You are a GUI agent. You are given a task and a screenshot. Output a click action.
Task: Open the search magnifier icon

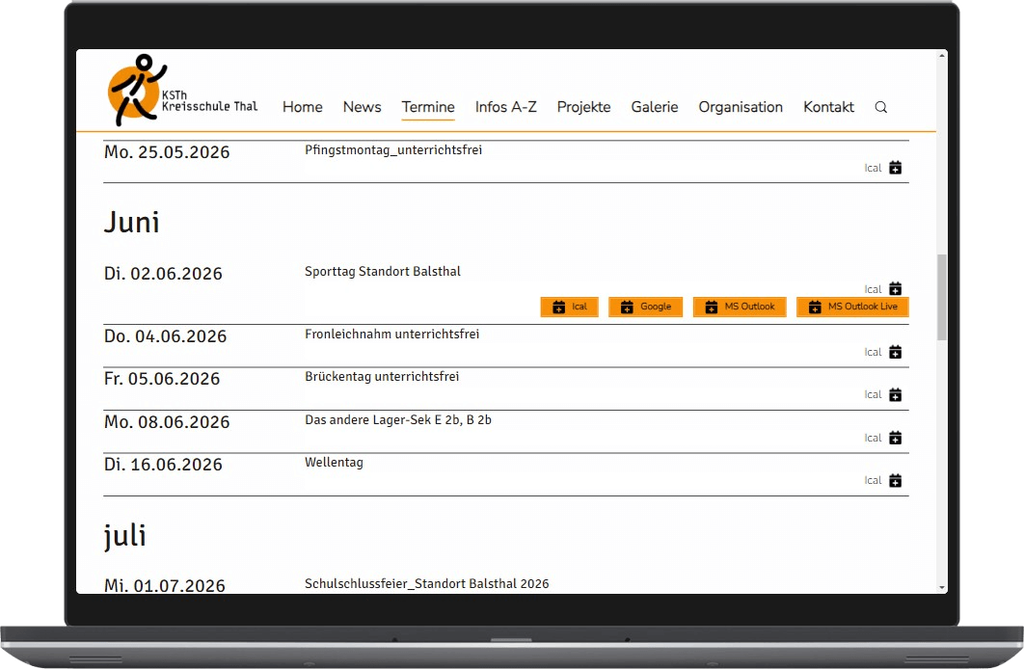pyautogui.click(x=881, y=108)
